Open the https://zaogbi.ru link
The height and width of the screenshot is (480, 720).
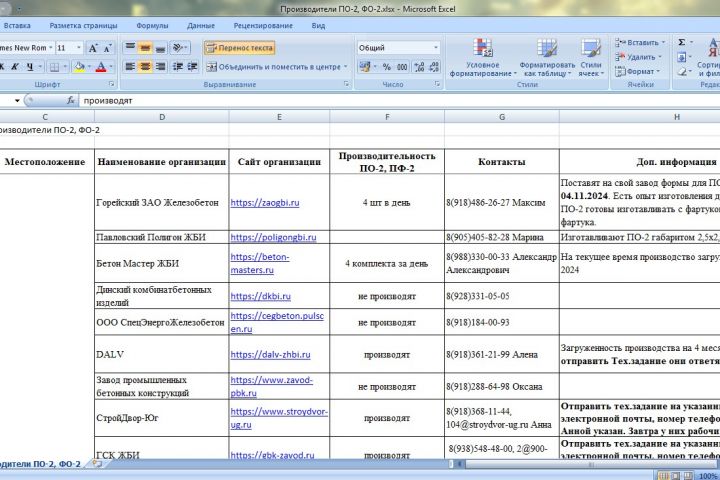[265, 203]
